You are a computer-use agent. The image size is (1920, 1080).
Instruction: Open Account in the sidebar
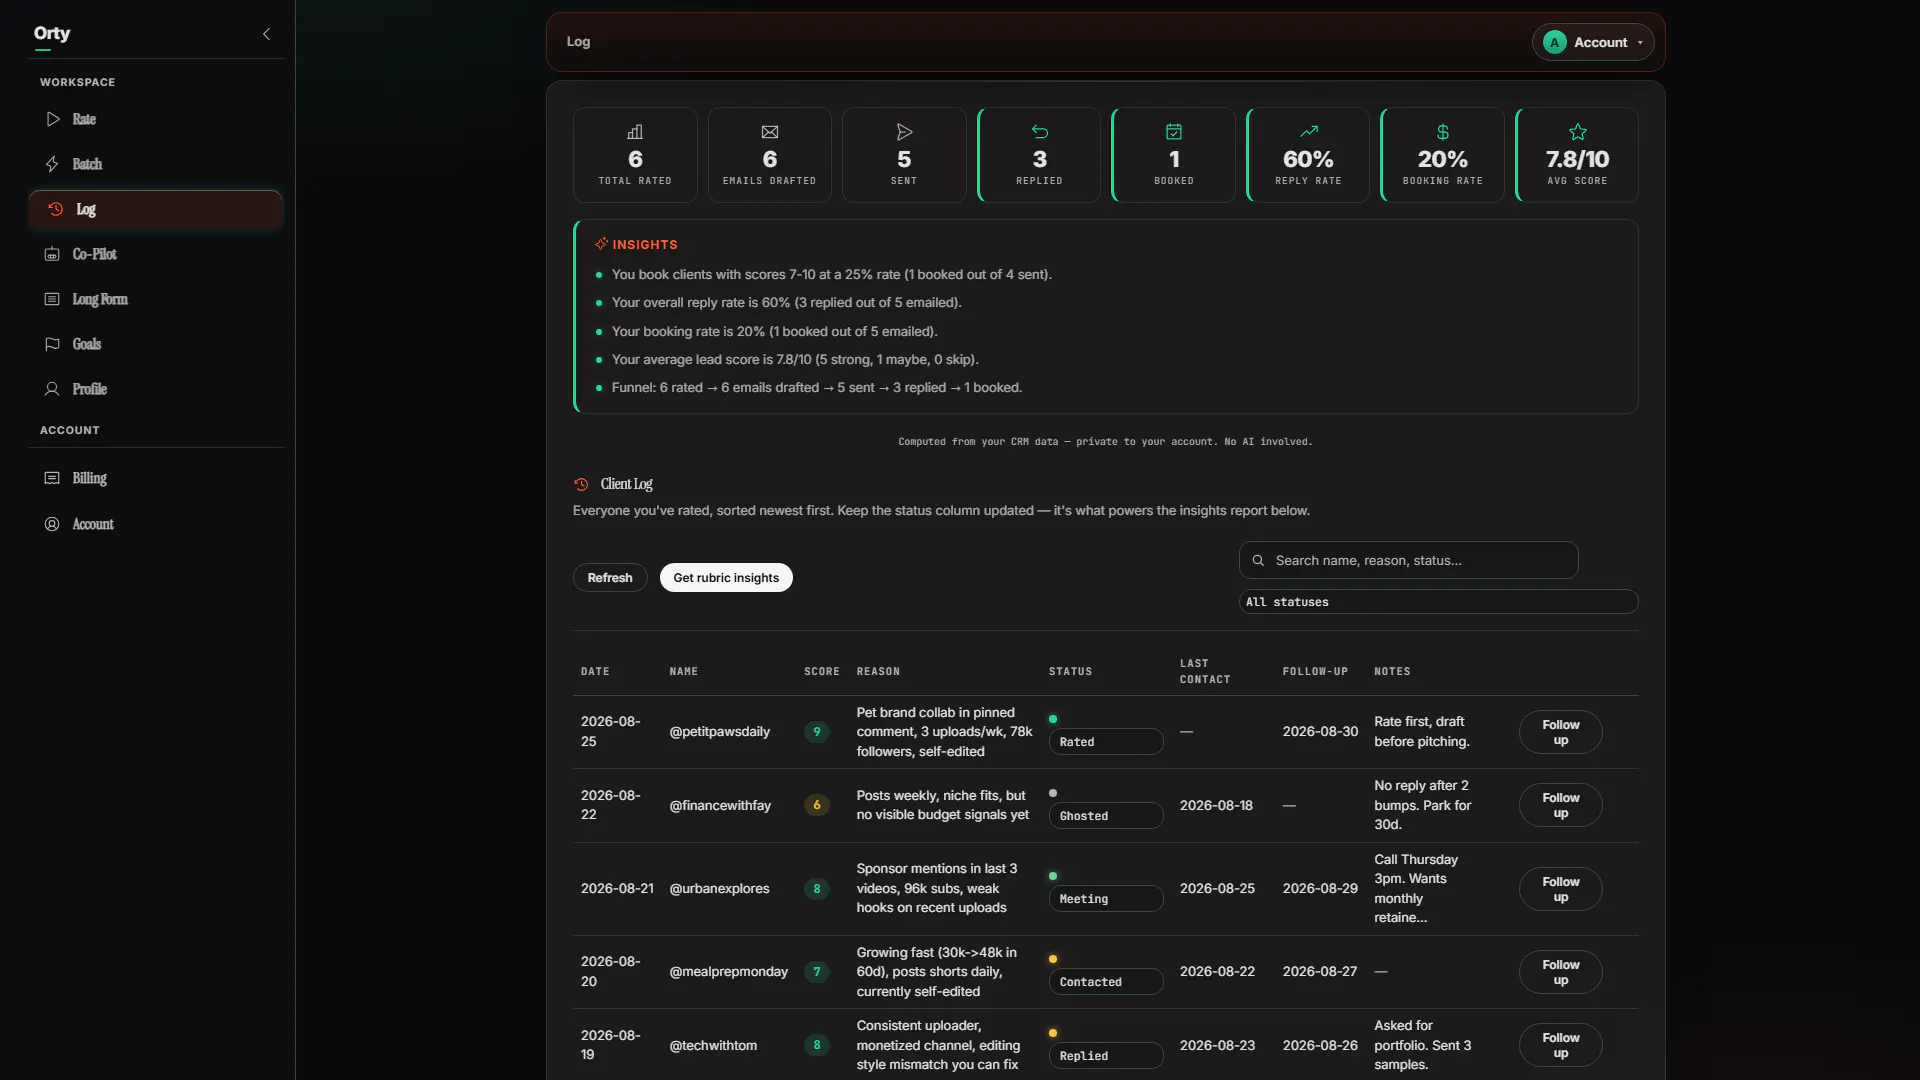156,524
